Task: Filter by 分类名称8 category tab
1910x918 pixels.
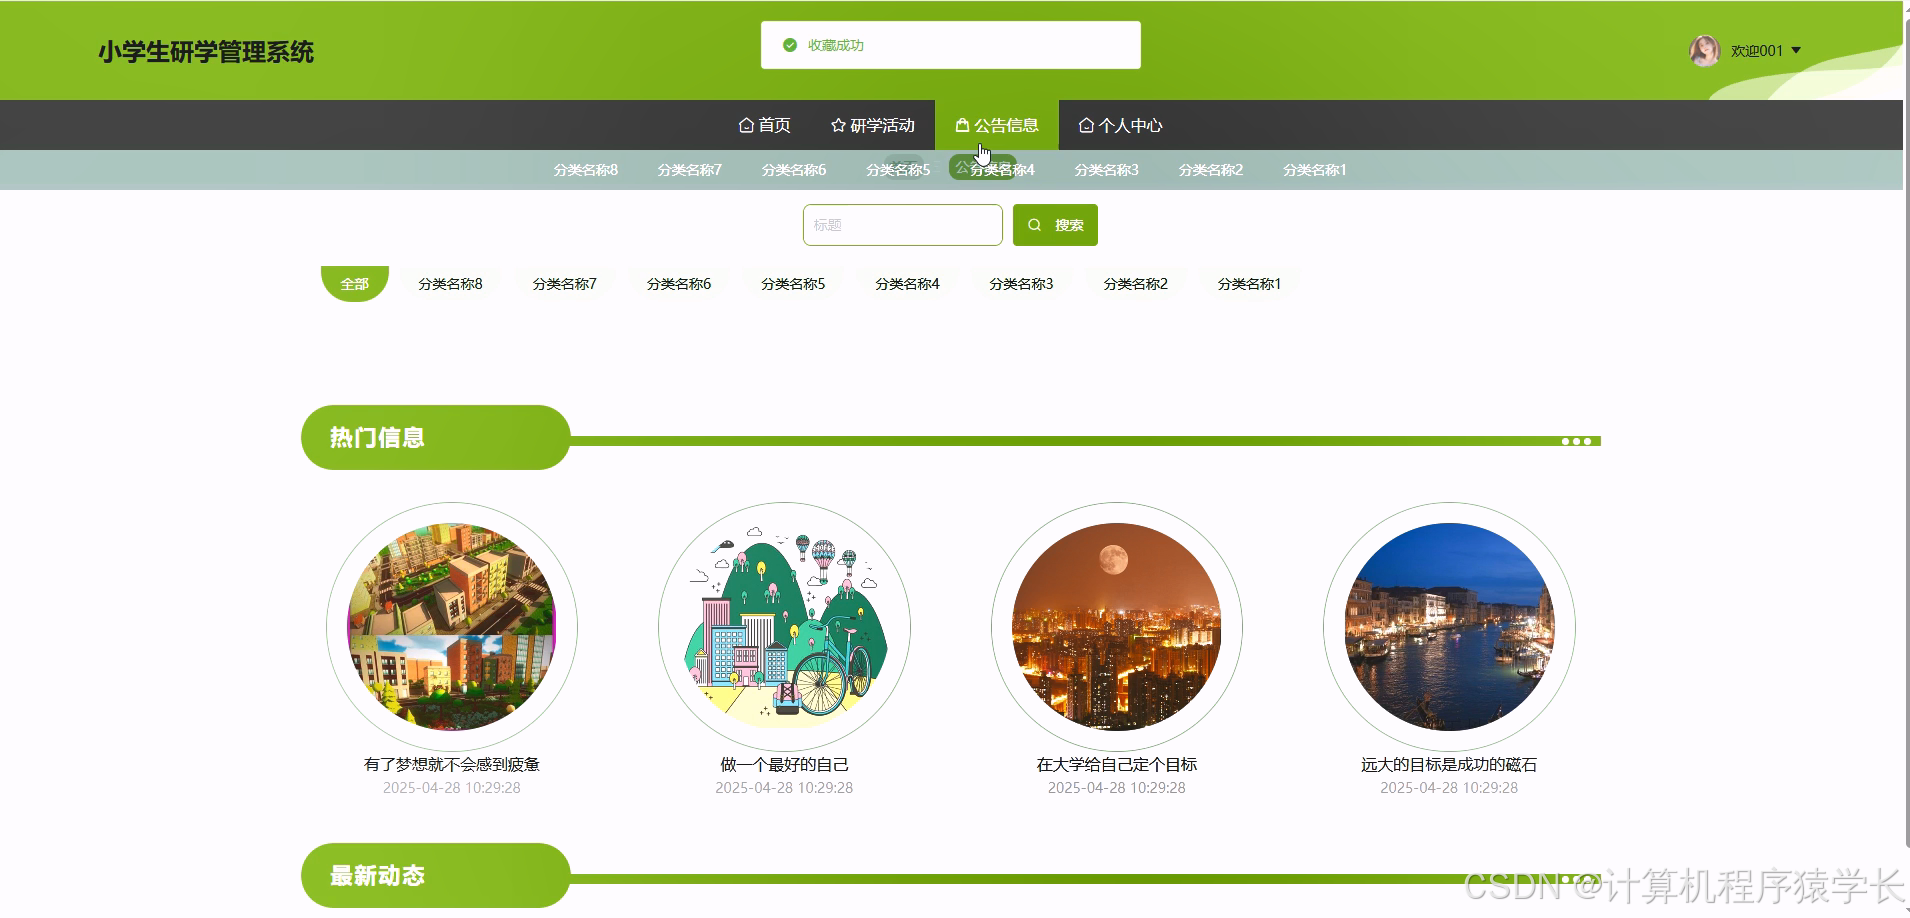Action: click(x=450, y=284)
